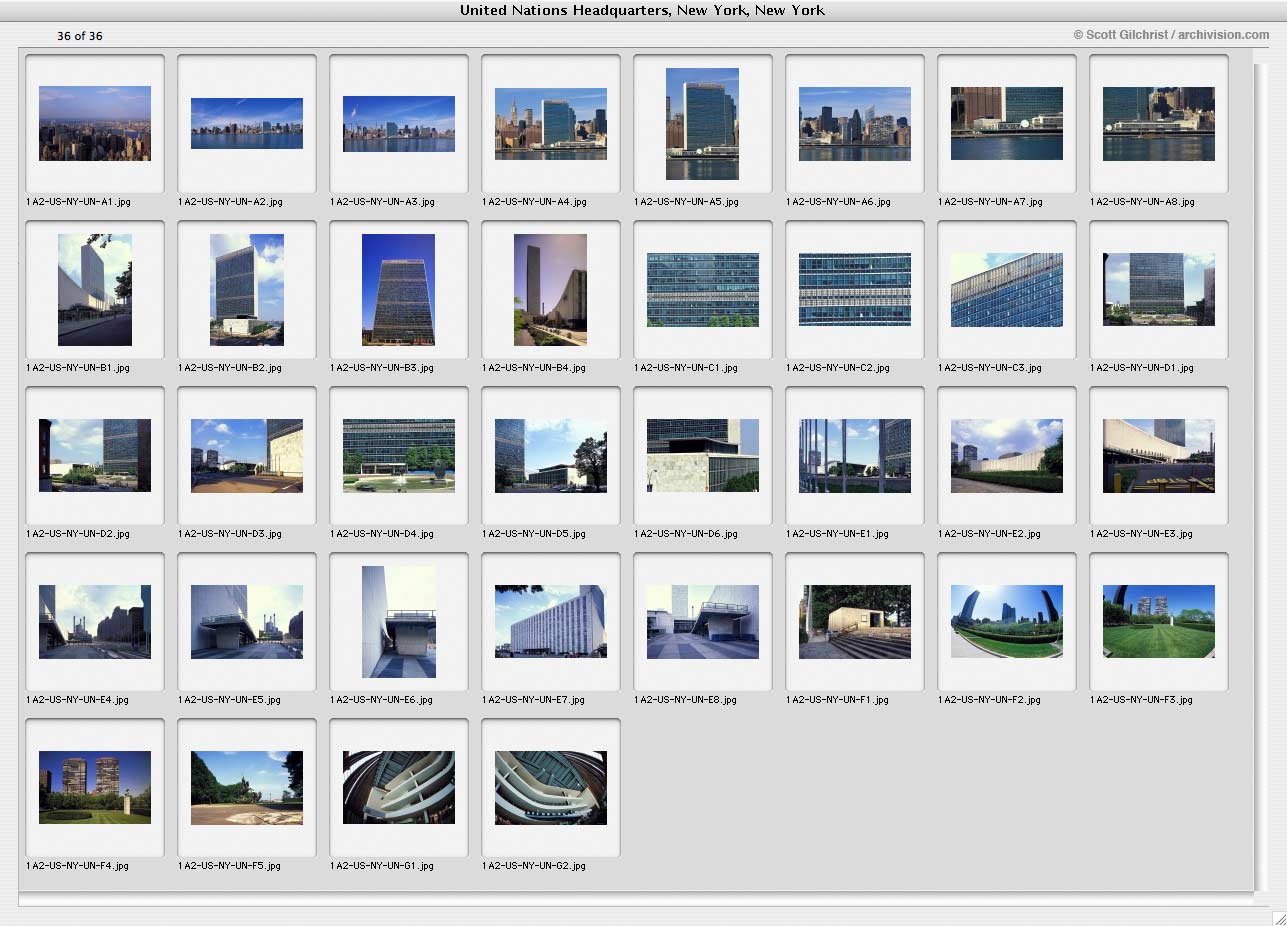The height and width of the screenshot is (926, 1287).
Task: Select facade detail thumbnail 1A2-US-NY-UN-C1.jpg
Action: pos(703,290)
